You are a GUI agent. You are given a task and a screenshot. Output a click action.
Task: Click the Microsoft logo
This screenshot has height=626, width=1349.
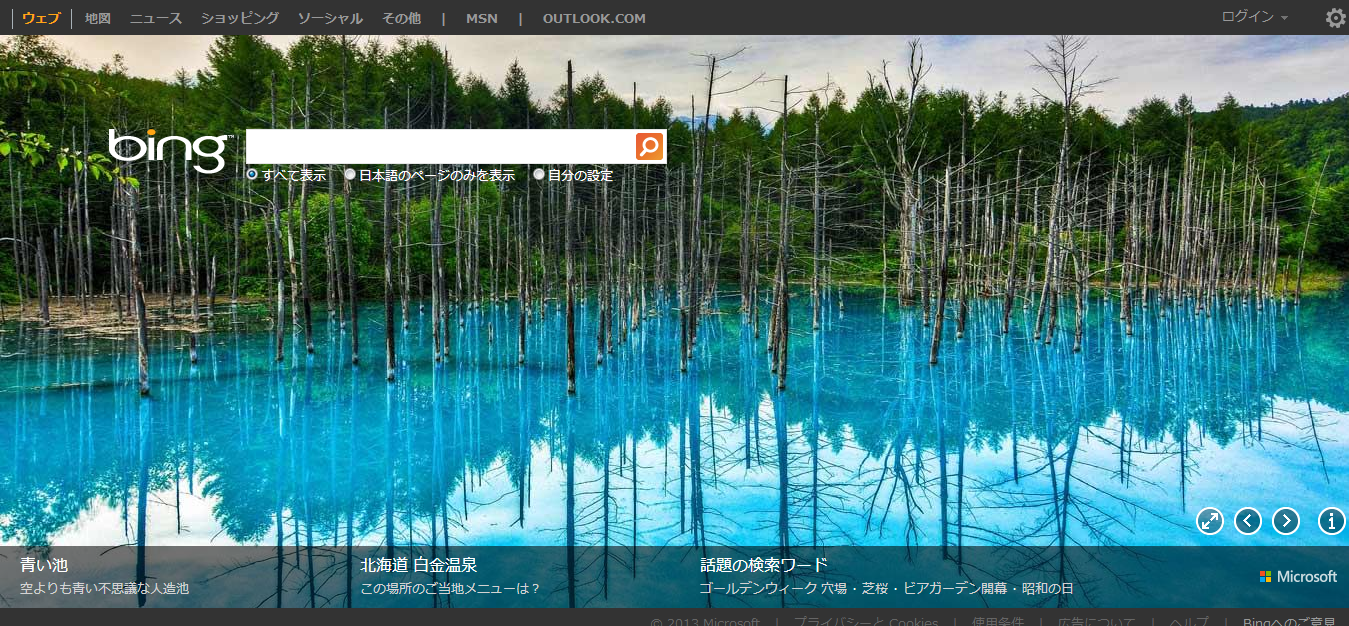click(x=1298, y=577)
